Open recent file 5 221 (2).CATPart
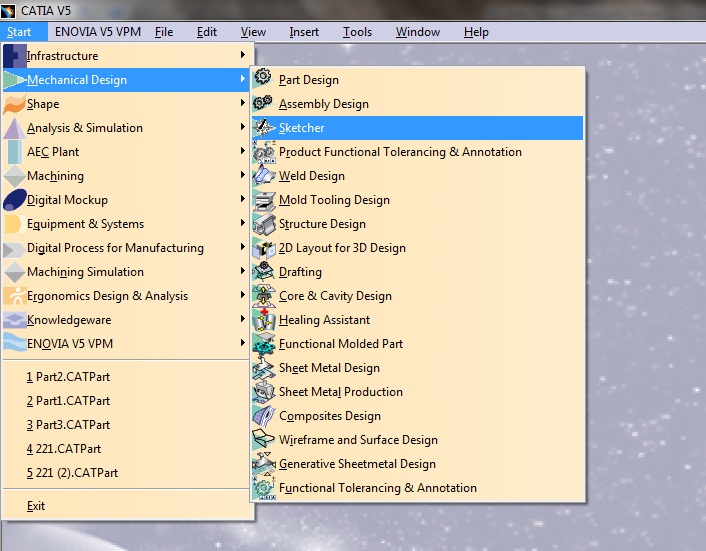 point(72,473)
